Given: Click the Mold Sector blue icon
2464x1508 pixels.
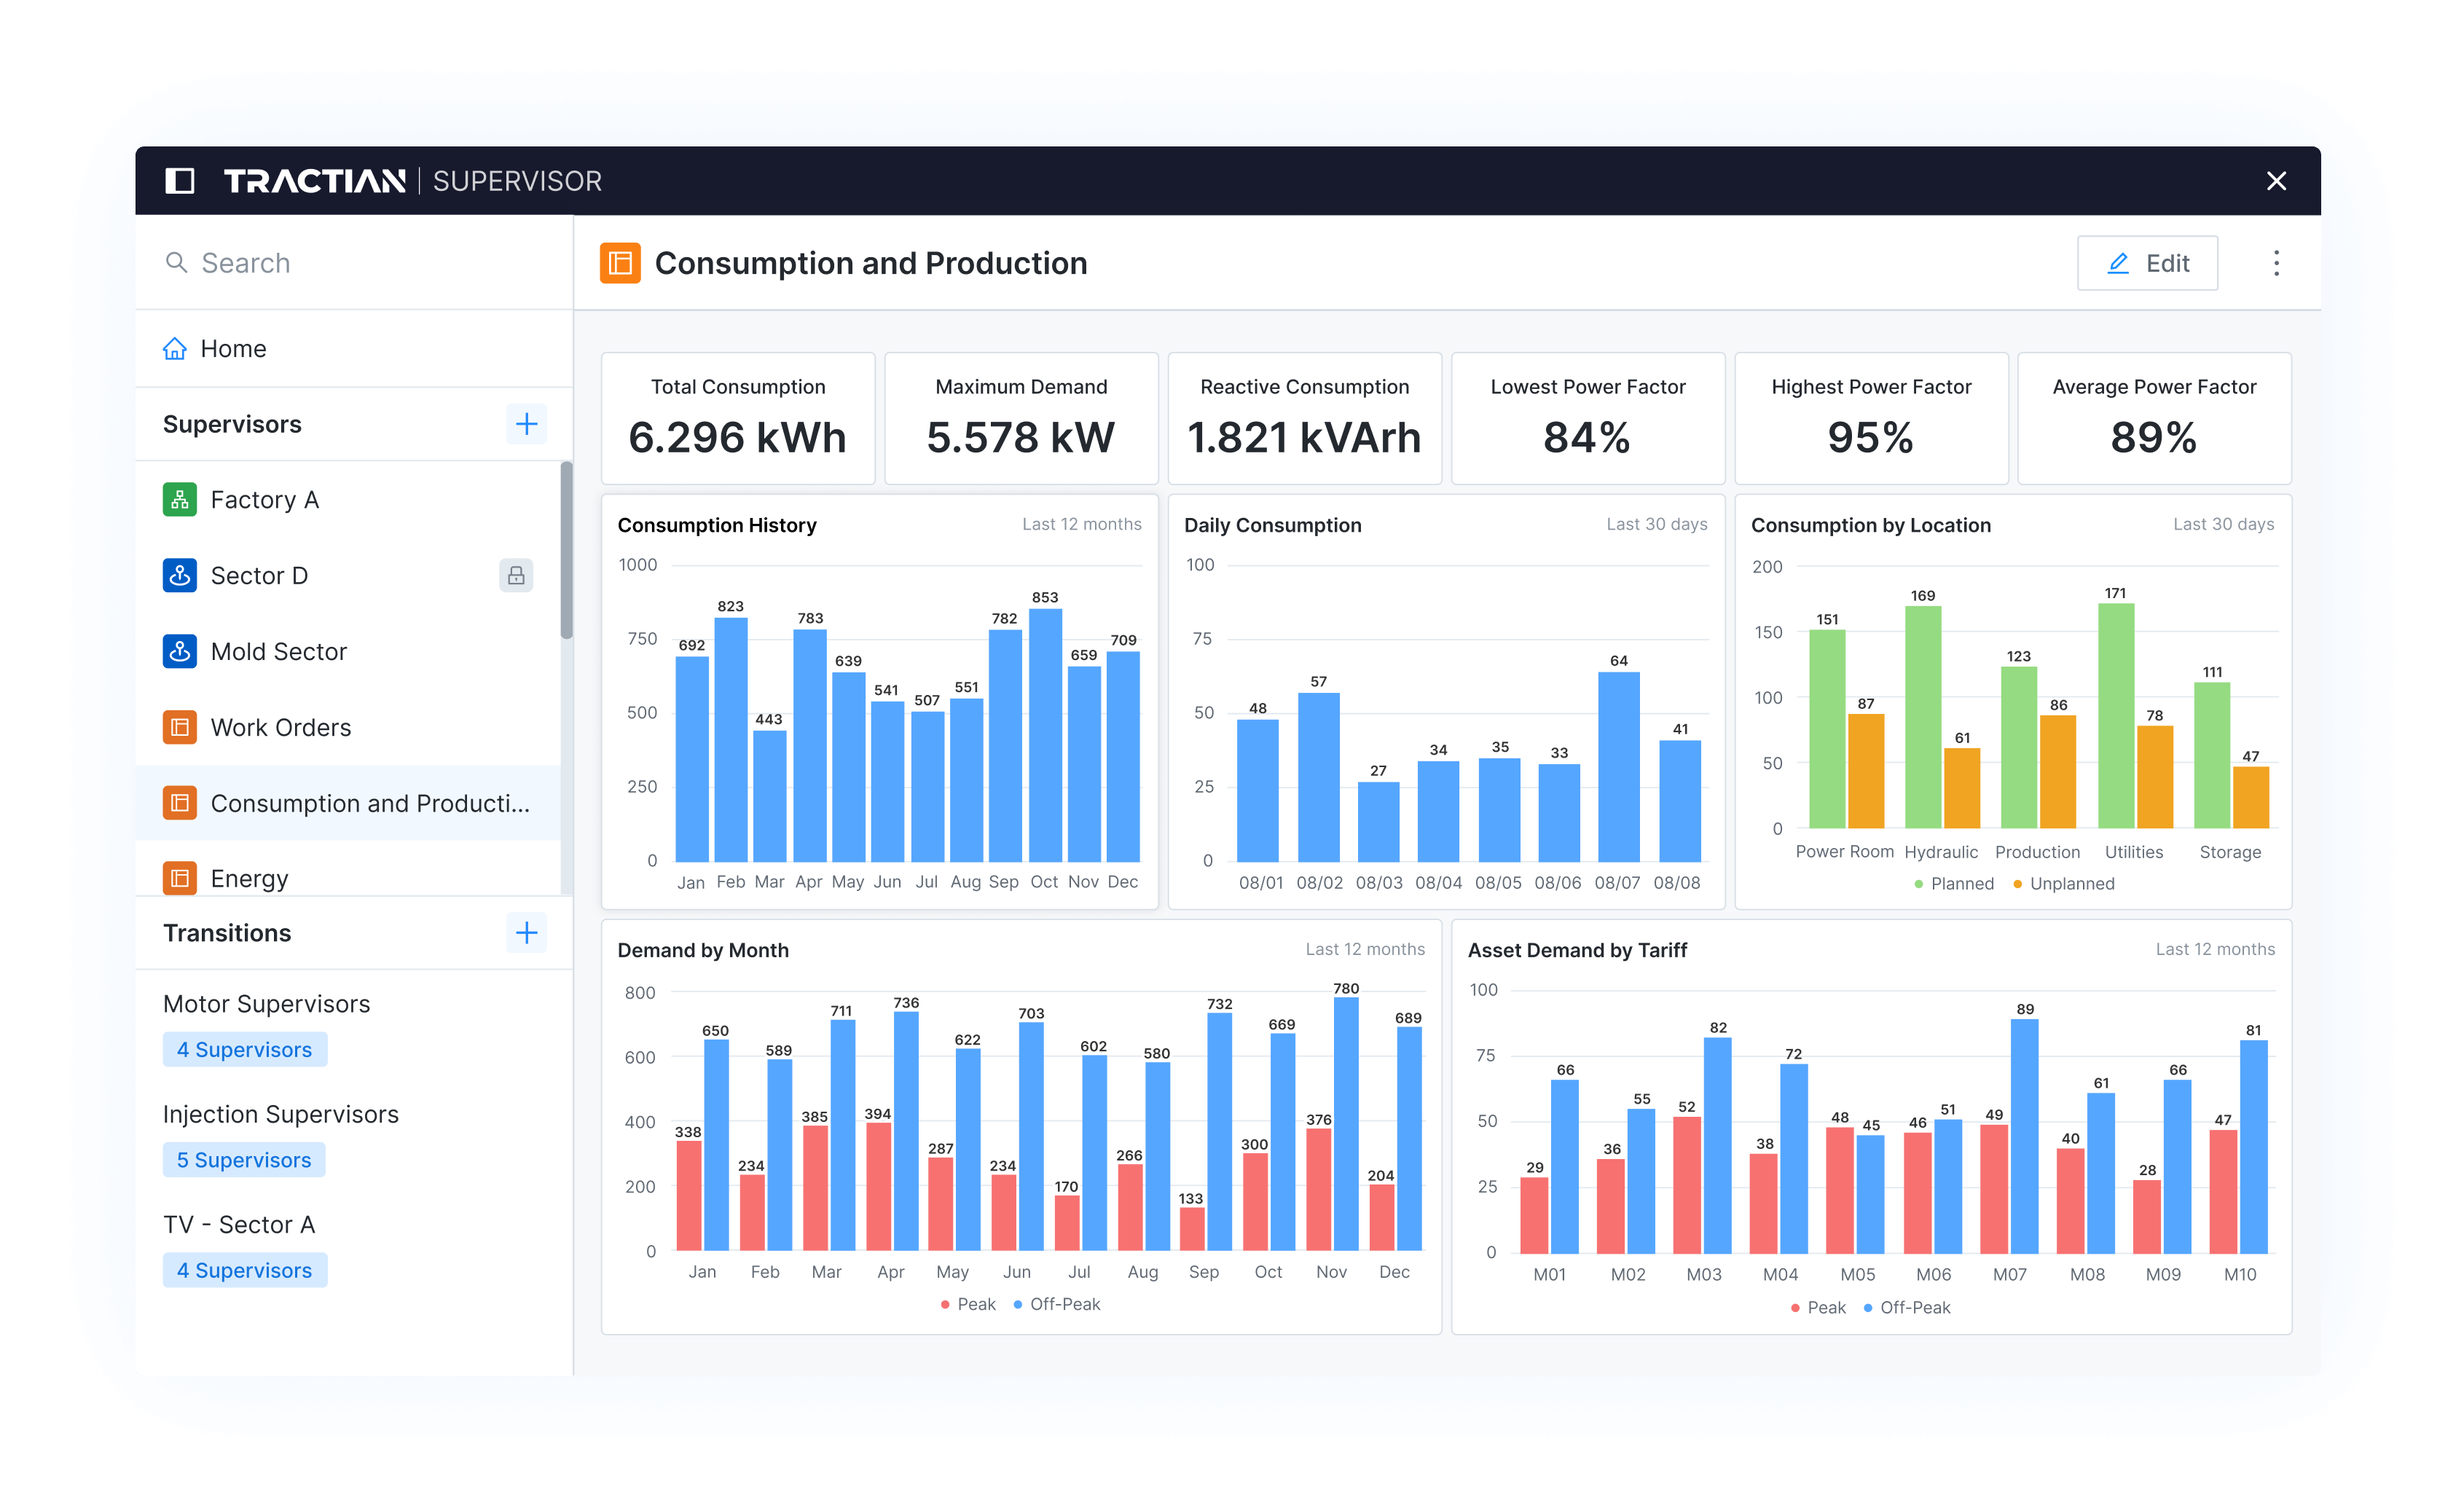Looking at the screenshot, I should point(180,651).
